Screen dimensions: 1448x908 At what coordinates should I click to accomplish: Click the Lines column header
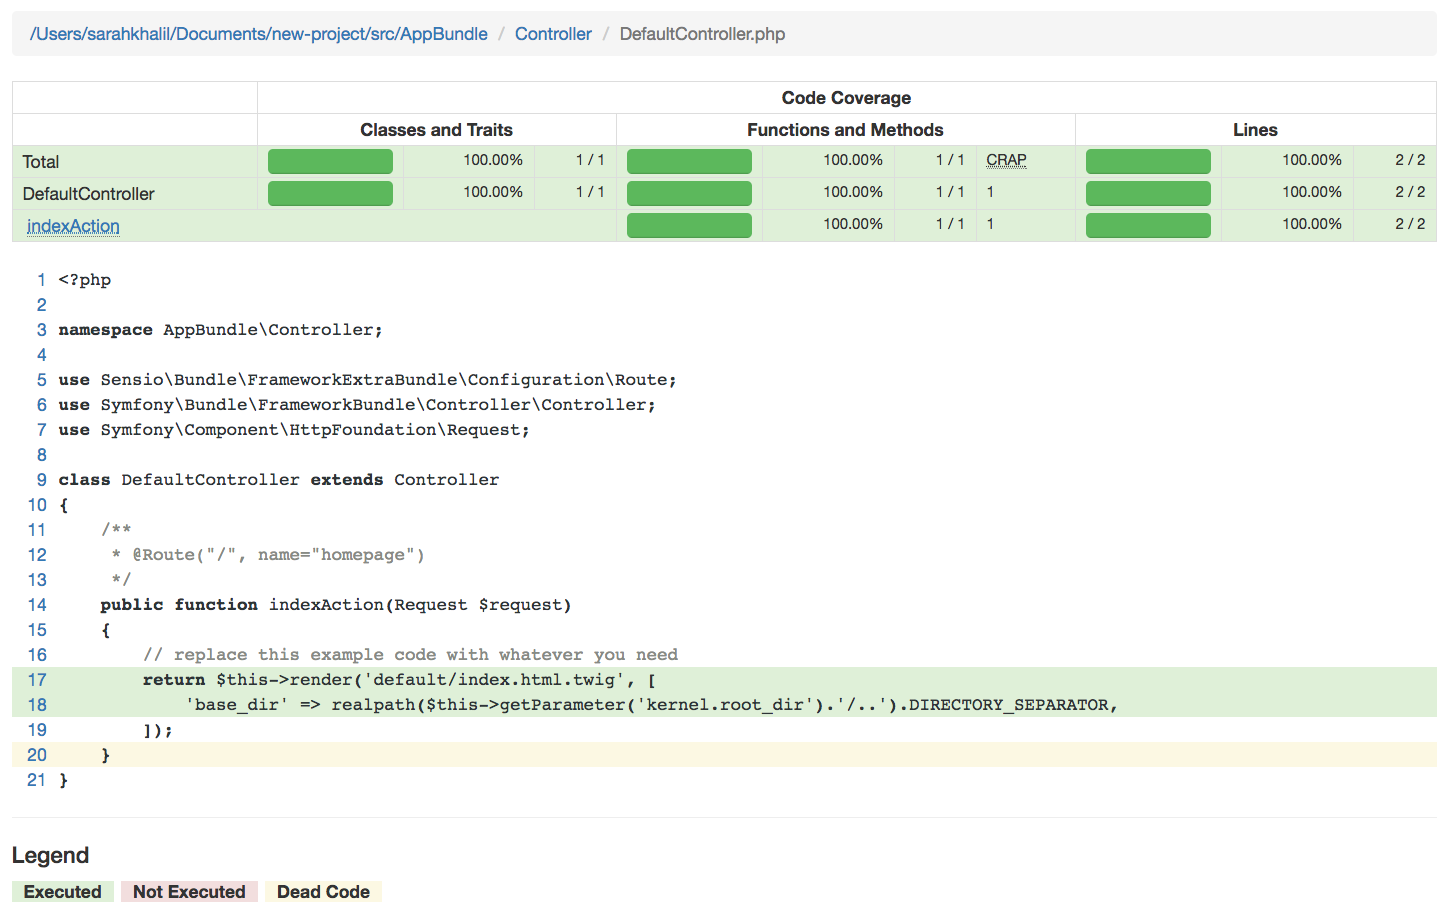(x=1255, y=130)
